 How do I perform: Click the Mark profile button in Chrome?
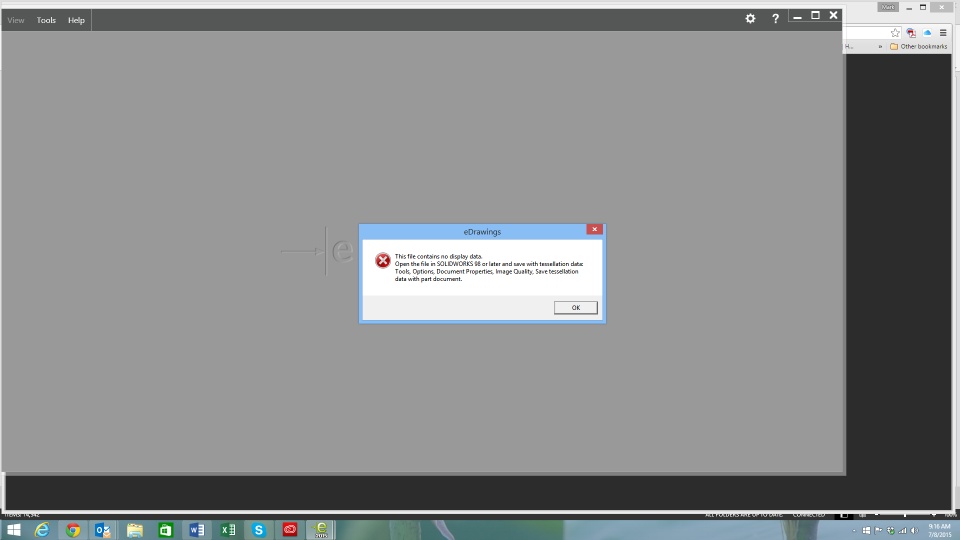(888, 7)
